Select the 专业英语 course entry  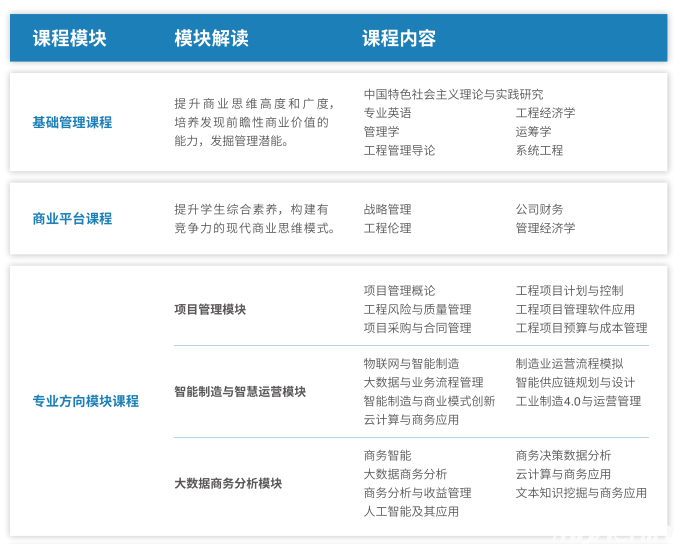(x=387, y=113)
